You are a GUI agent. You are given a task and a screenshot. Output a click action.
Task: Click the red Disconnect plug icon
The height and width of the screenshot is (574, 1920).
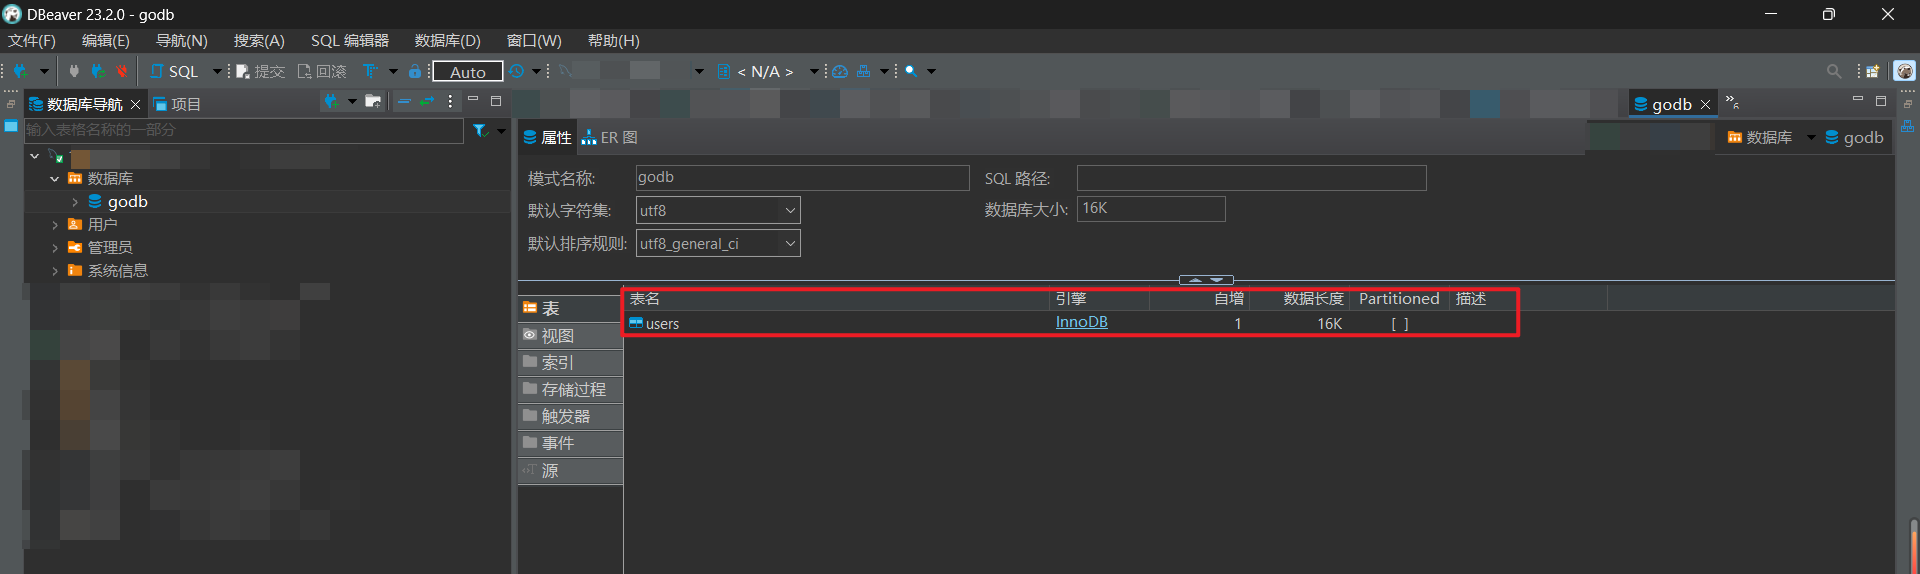pyautogui.click(x=121, y=71)
